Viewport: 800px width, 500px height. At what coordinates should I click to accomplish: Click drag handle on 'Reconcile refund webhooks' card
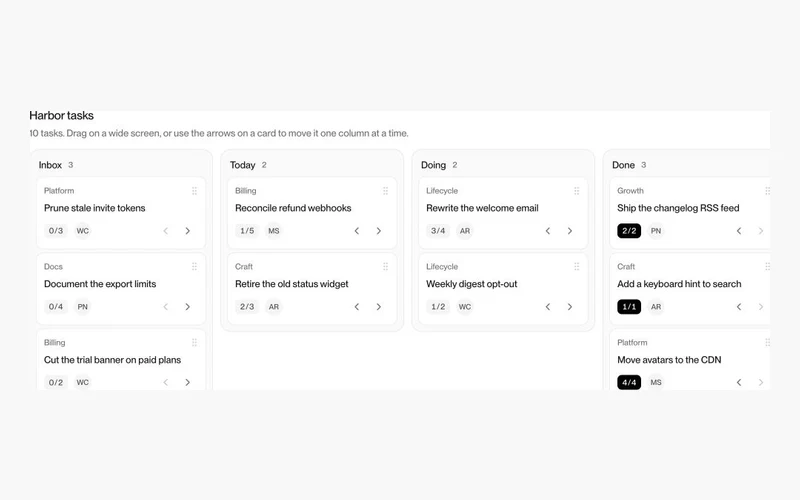coord(385,191)
